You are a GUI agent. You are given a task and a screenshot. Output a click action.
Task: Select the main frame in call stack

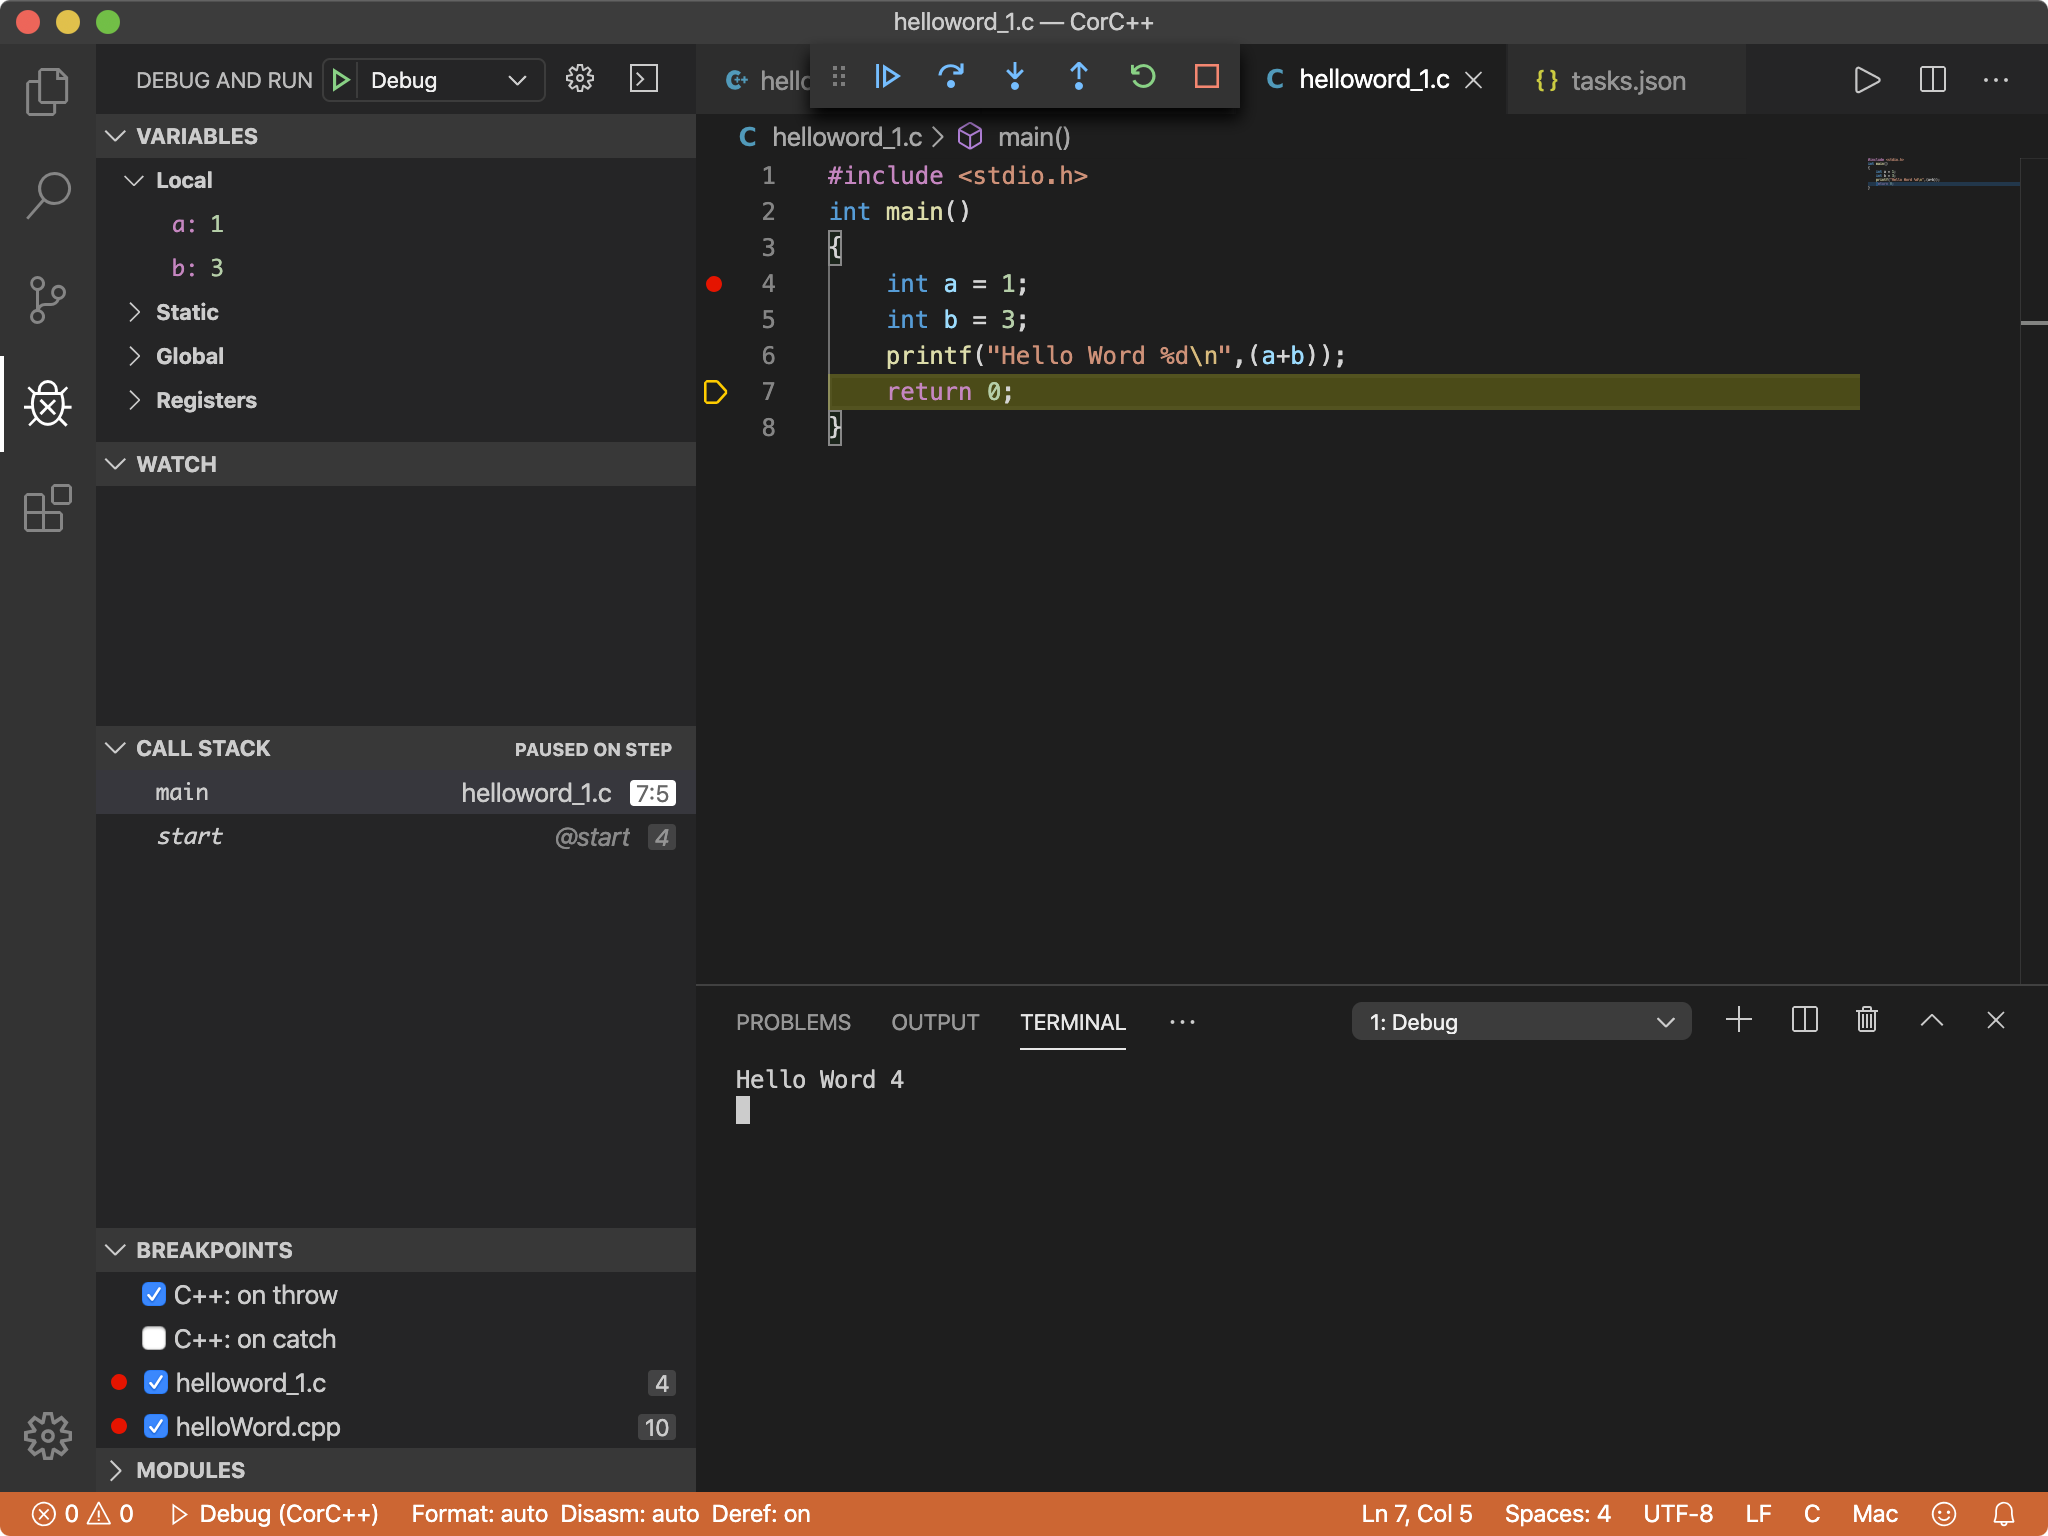pyautogui.click(x=396, y=793)
